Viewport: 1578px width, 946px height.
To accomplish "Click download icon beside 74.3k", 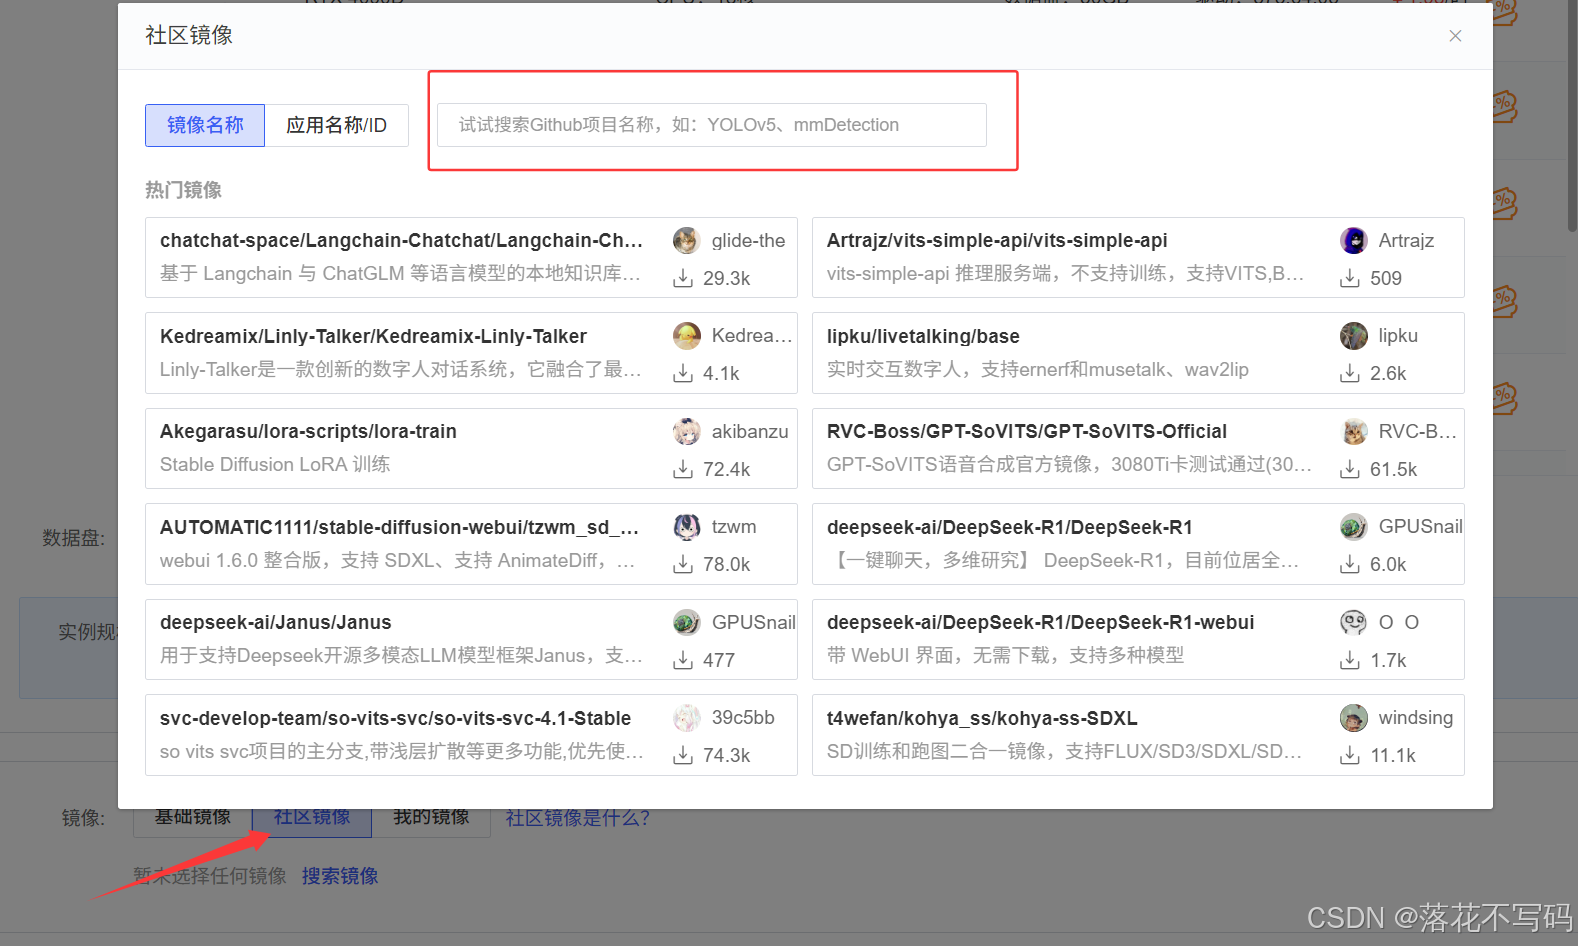I will [683, 755].
